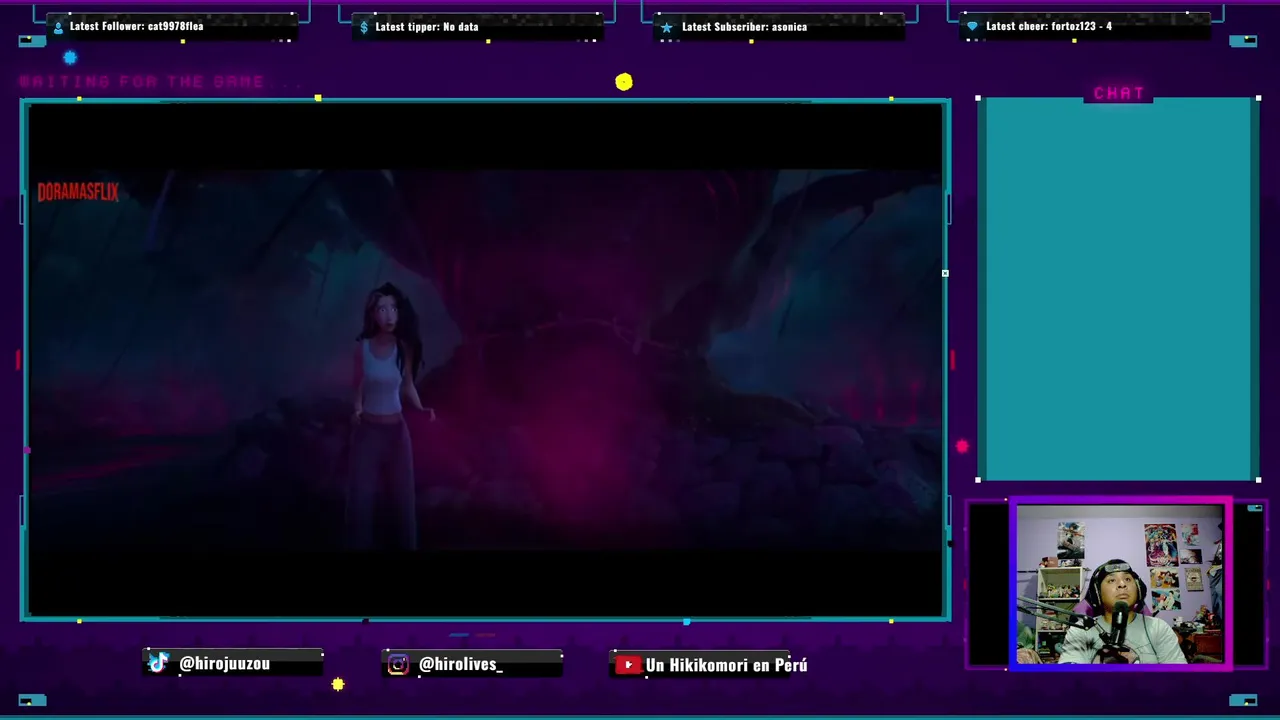Click the animated woman in the video
1280x720 pixels.
point(388,415)
